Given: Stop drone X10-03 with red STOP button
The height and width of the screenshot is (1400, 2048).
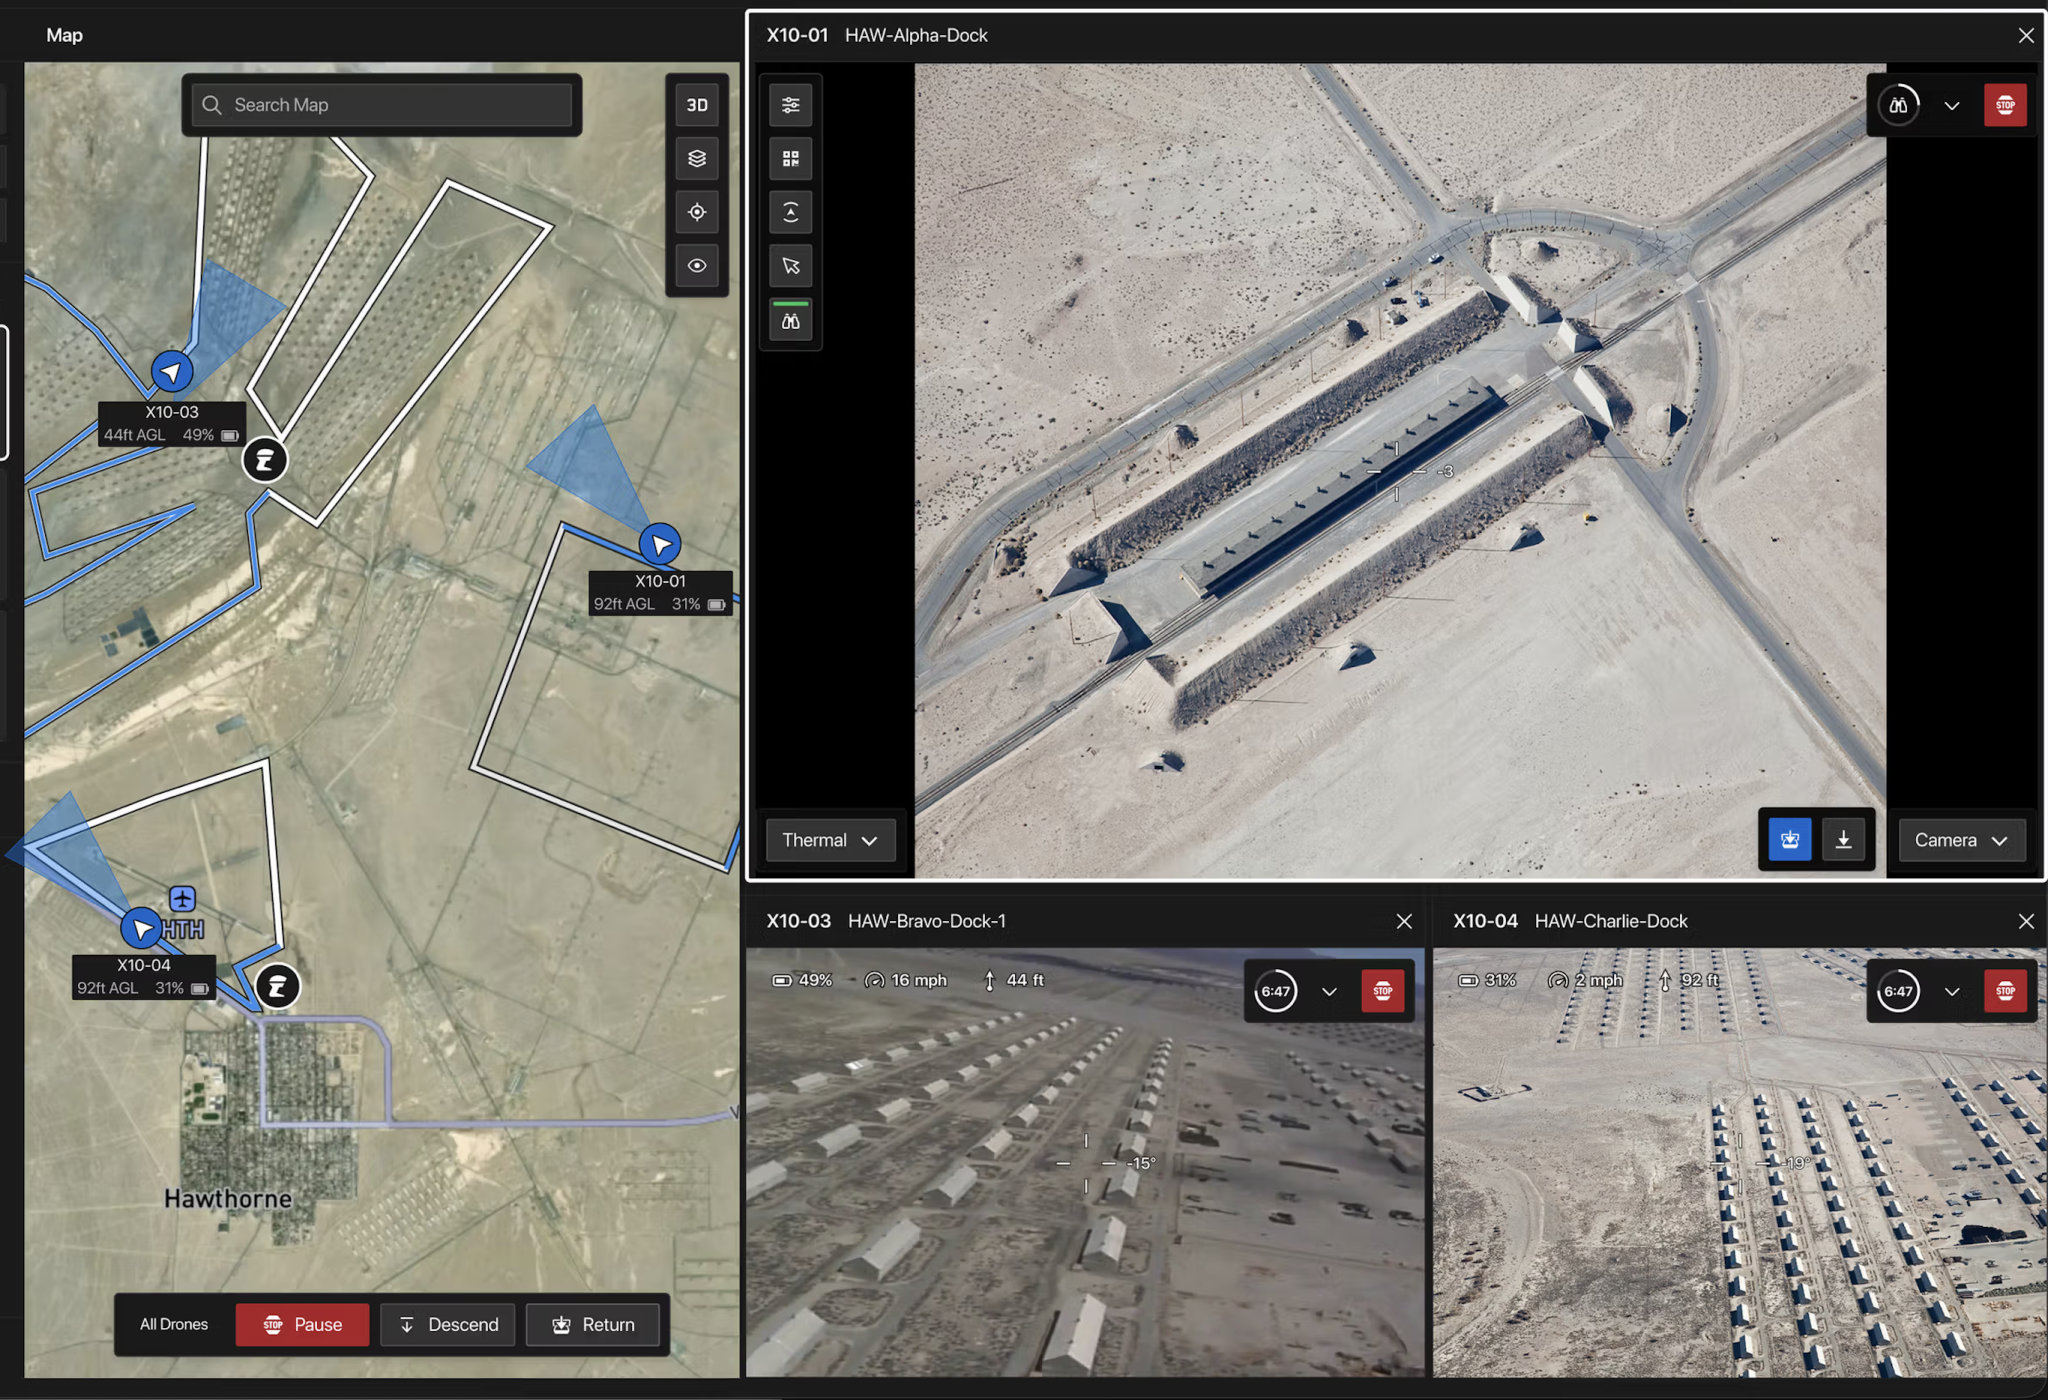Looking at the screenshot, I should 1383,991.
